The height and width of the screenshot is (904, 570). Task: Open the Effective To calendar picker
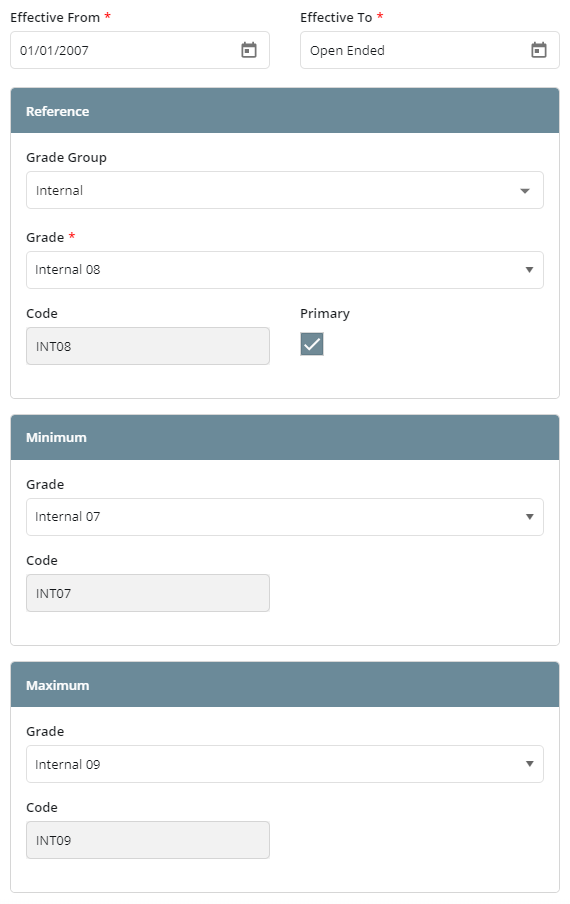[x=538, y=50]
